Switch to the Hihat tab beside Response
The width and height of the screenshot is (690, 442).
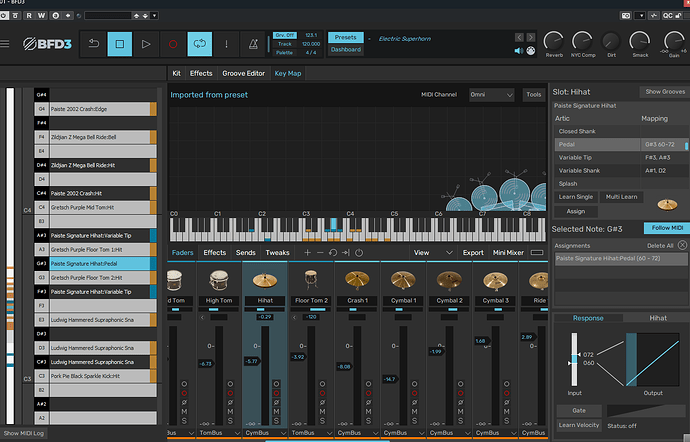click(657, 318)
